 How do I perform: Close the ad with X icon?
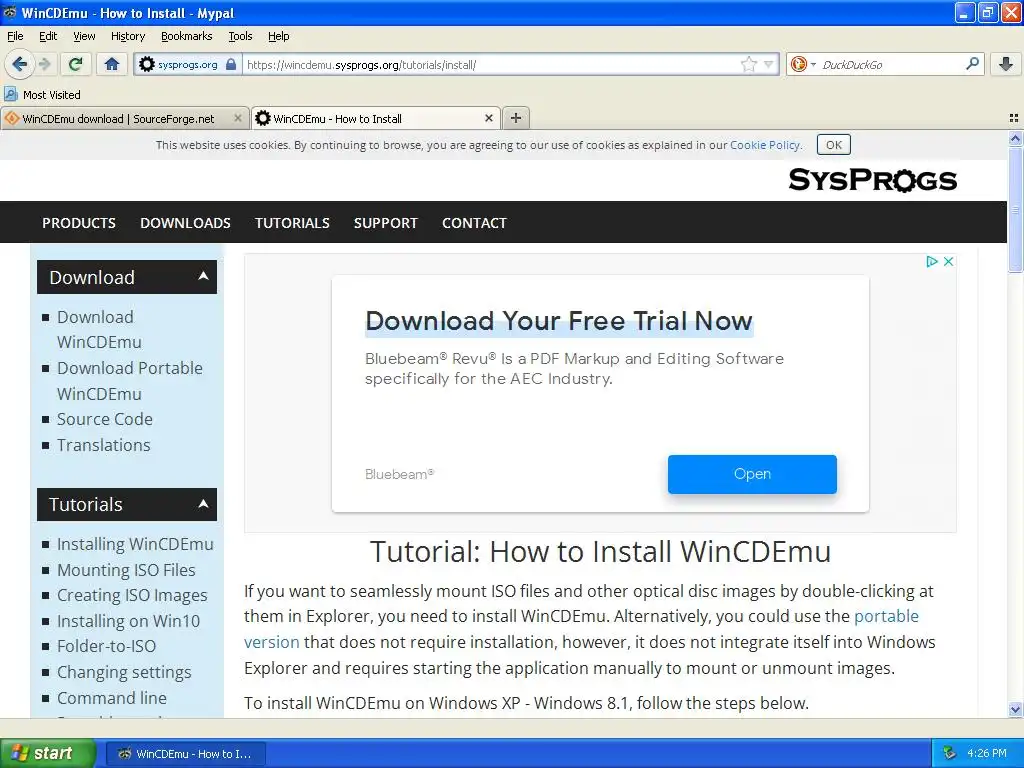pyautogui.click(x=948, y=261)
